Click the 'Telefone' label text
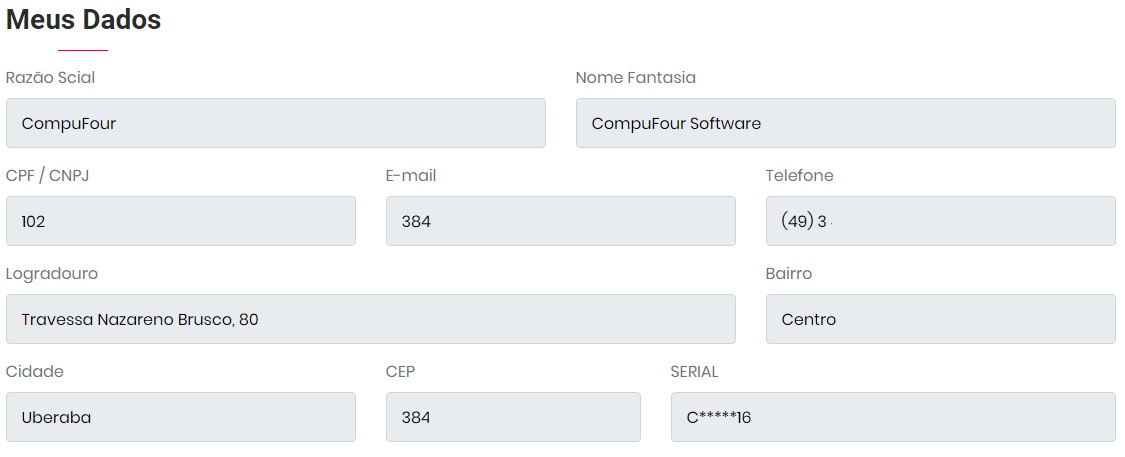The height and width of the screenshot is (457, 1125). [799, 175]
